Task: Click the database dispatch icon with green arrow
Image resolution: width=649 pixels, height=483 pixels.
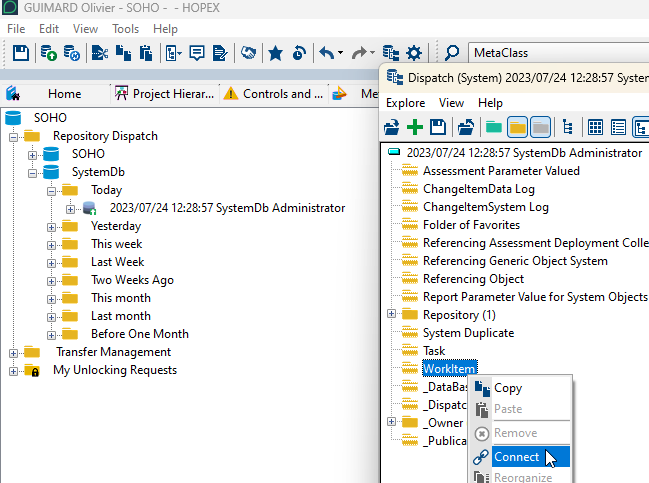Action: pos(48,53)
